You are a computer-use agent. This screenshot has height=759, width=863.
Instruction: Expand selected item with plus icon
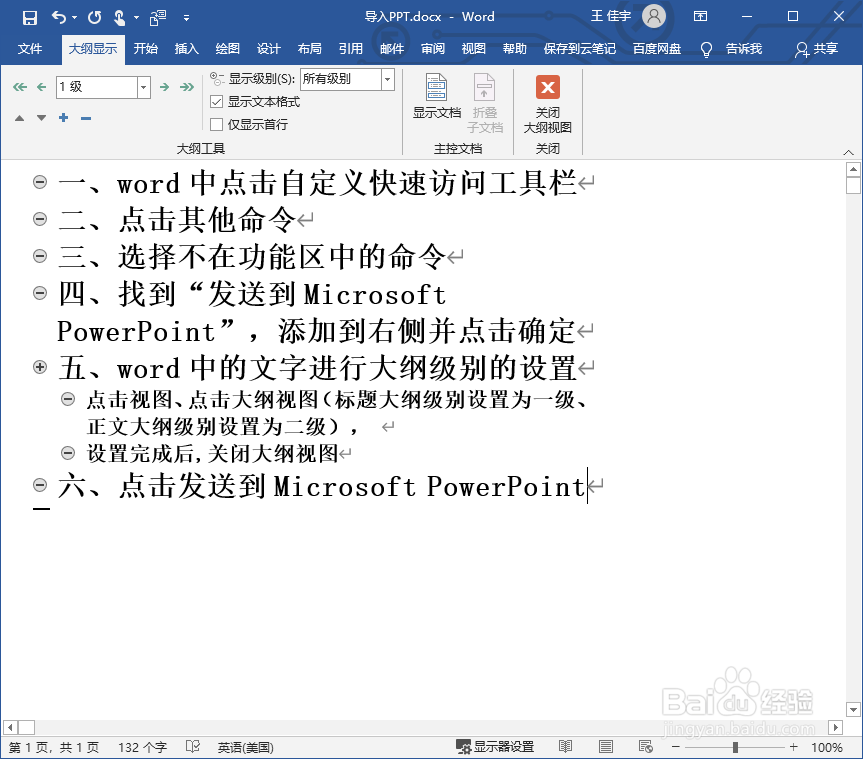[x=64, y=118]
